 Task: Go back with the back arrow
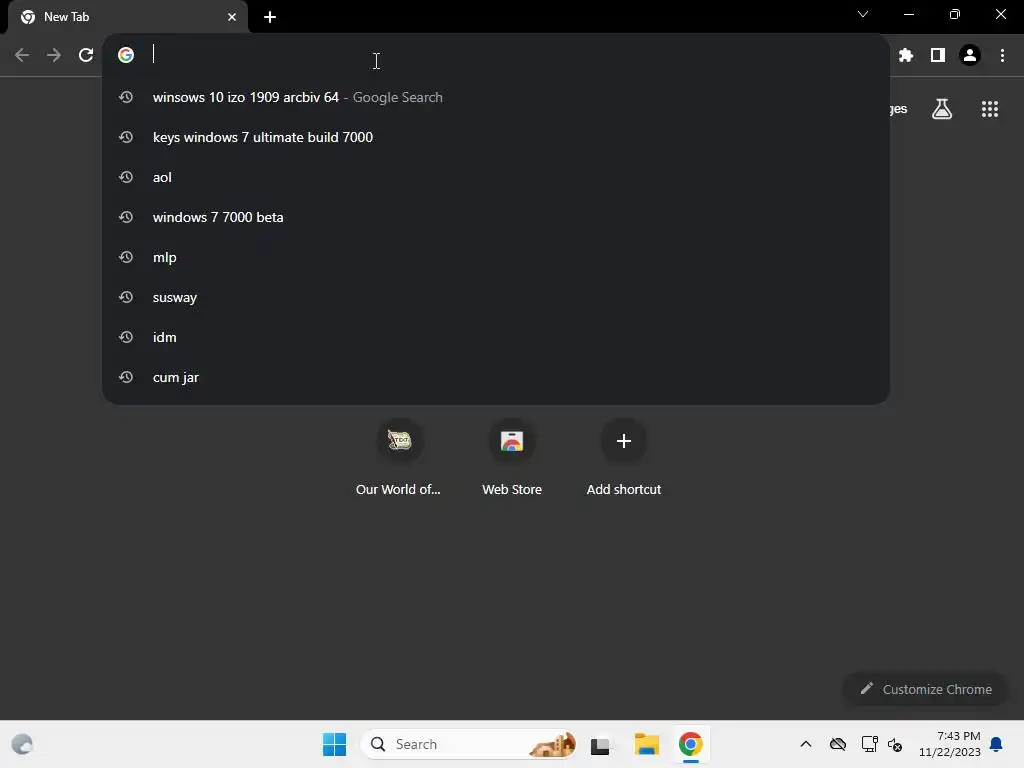(22, 55)
